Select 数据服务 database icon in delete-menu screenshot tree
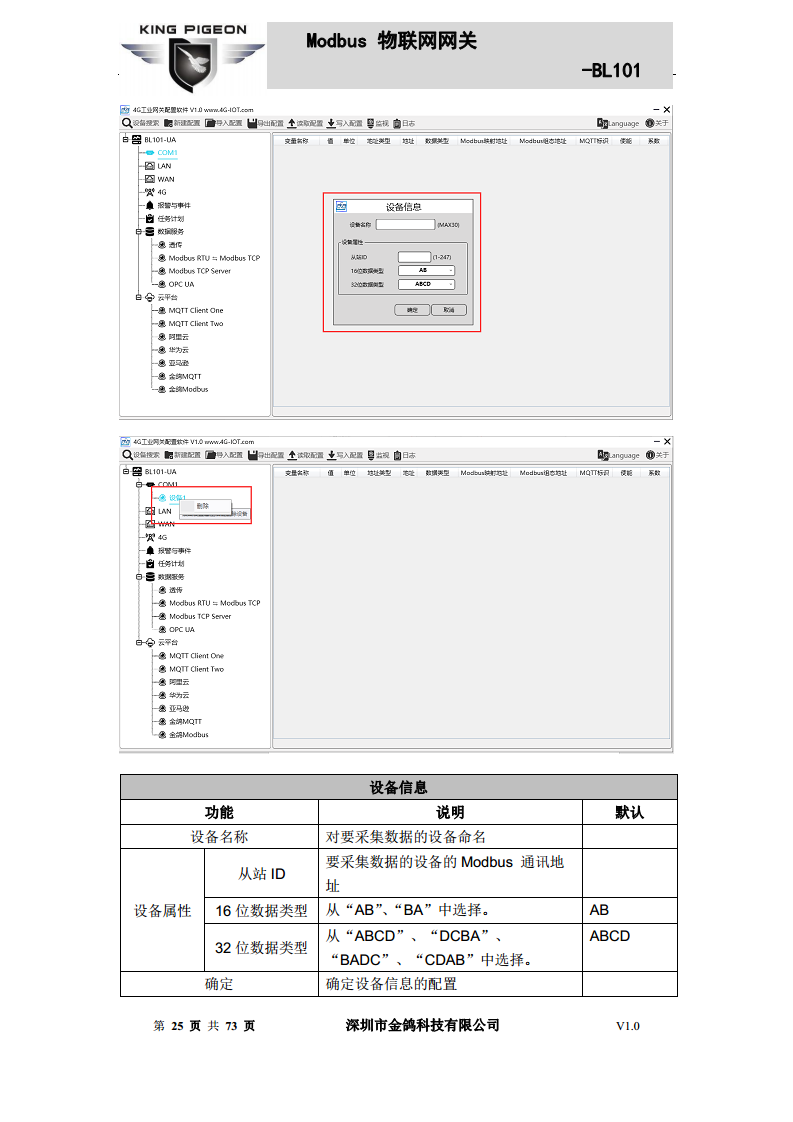The image size is (793, 1122). click(x=150, y=576)
